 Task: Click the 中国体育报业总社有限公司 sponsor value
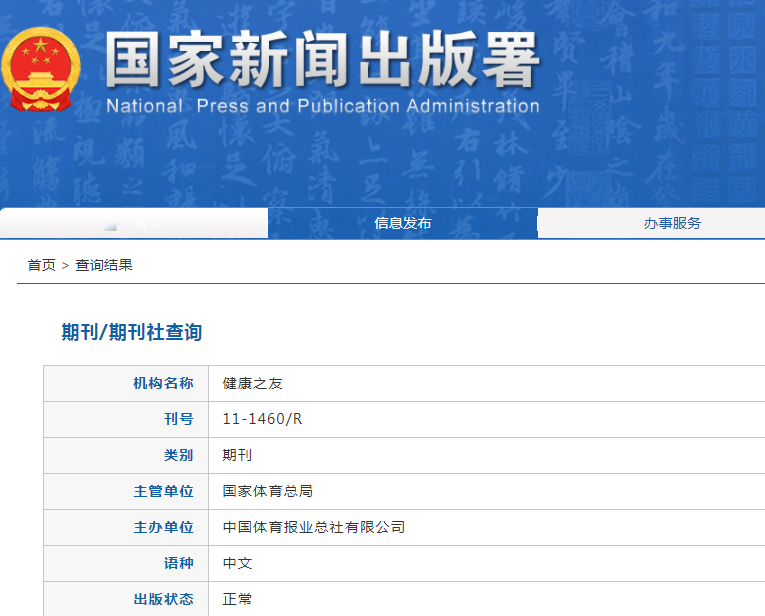coord(313,527)
